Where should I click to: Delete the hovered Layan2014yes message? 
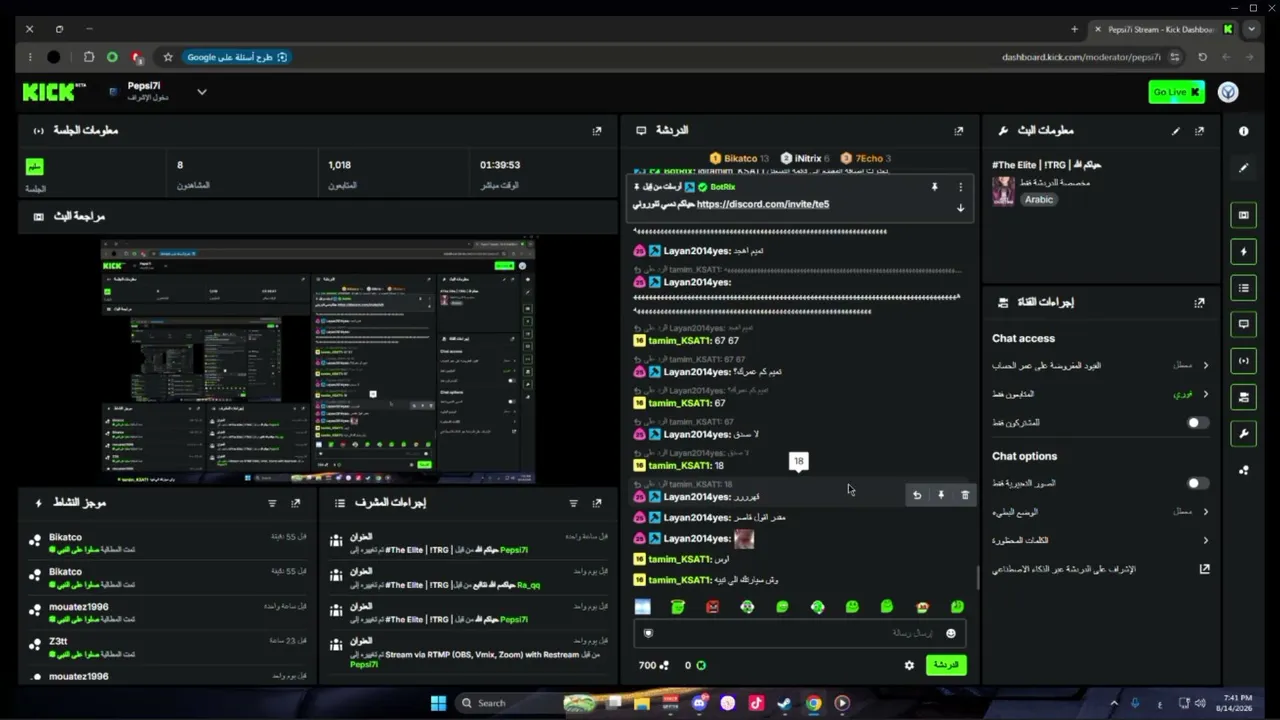tap(965, 495)
